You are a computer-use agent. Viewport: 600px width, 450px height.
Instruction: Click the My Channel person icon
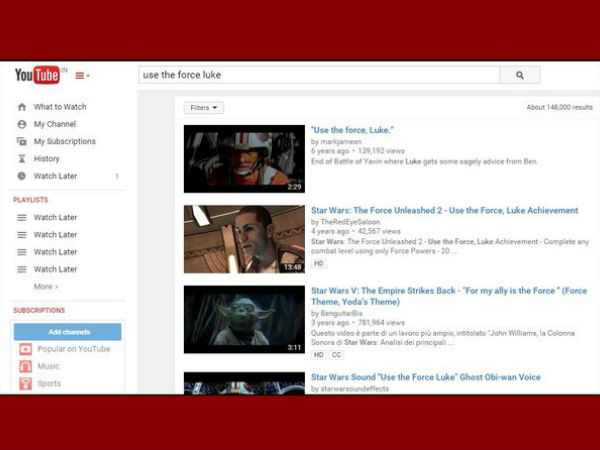point(21,124)
